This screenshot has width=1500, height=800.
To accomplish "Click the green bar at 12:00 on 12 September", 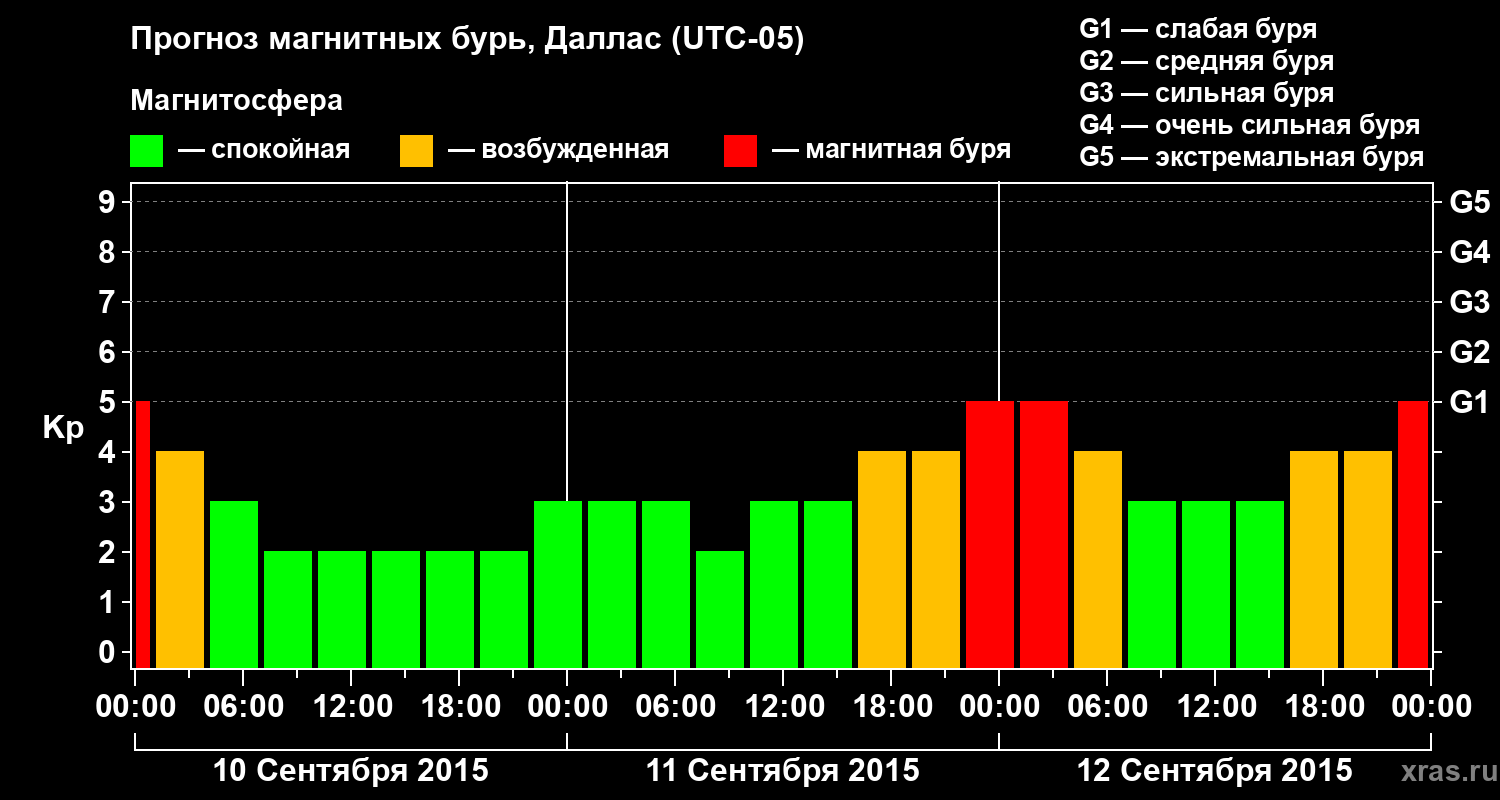I will pyautogui.click(x=1206, y=584).
